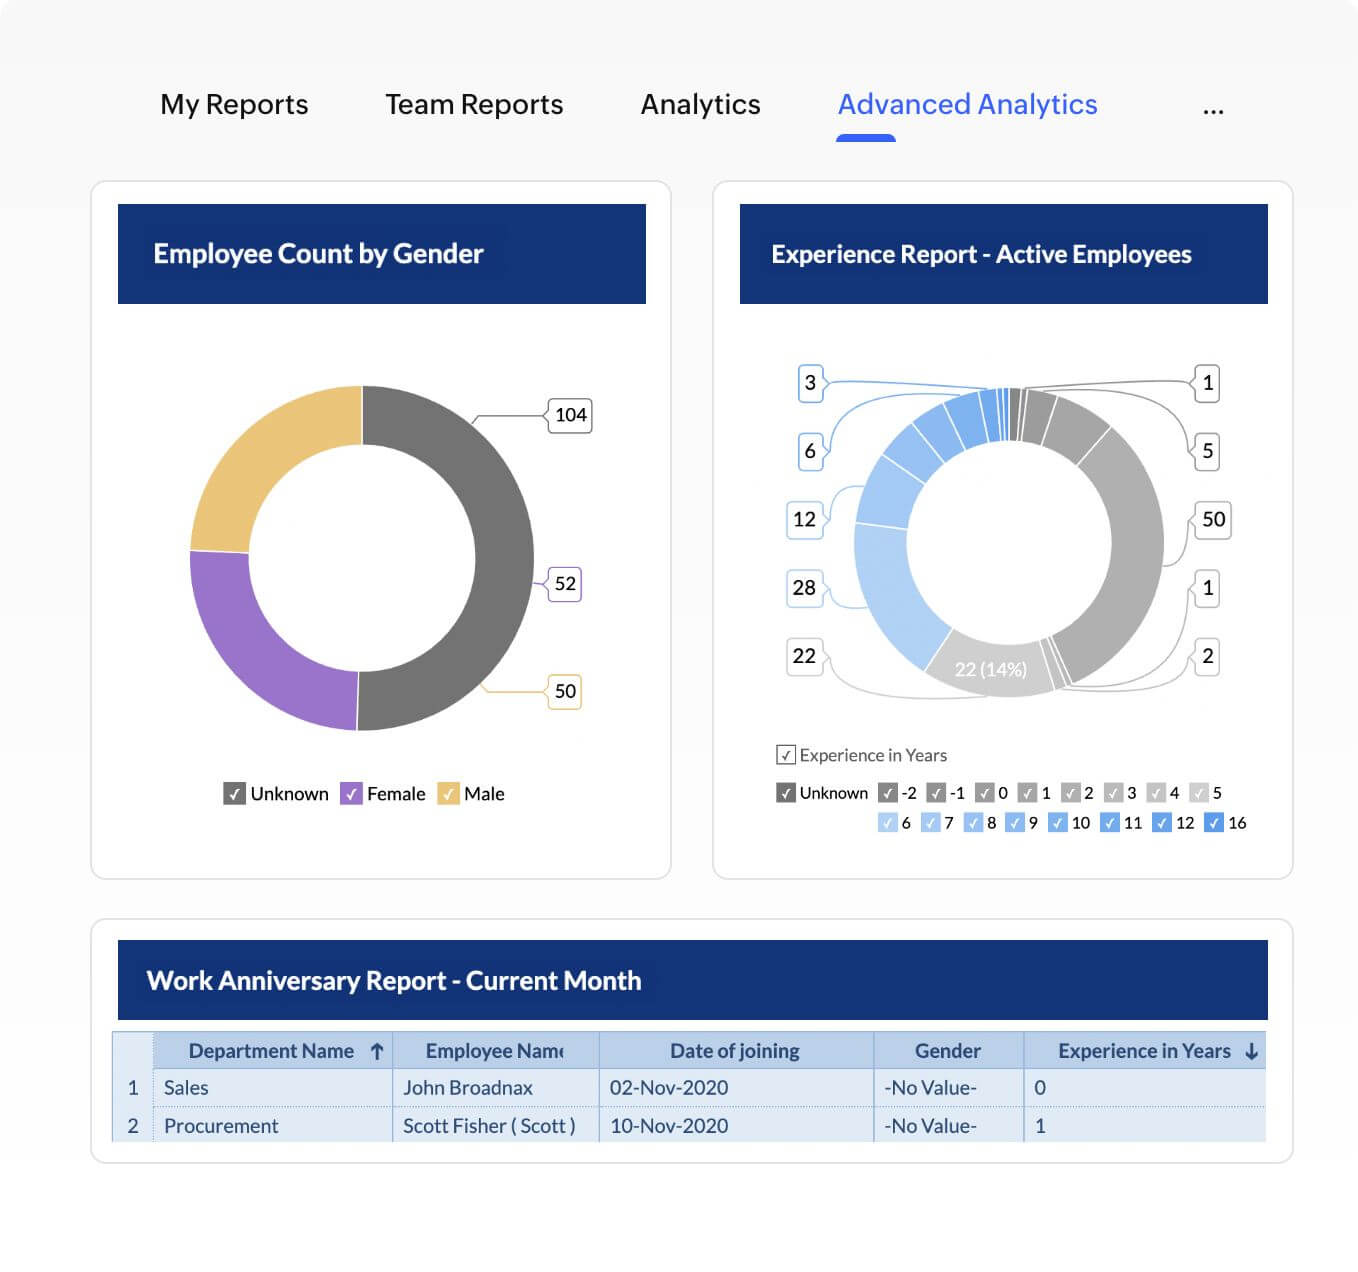The width and height of the screenshot is (1358, 1272).
Task: Click the ascending sort arrow on Department Name
Action: [x=377, y=1051]
